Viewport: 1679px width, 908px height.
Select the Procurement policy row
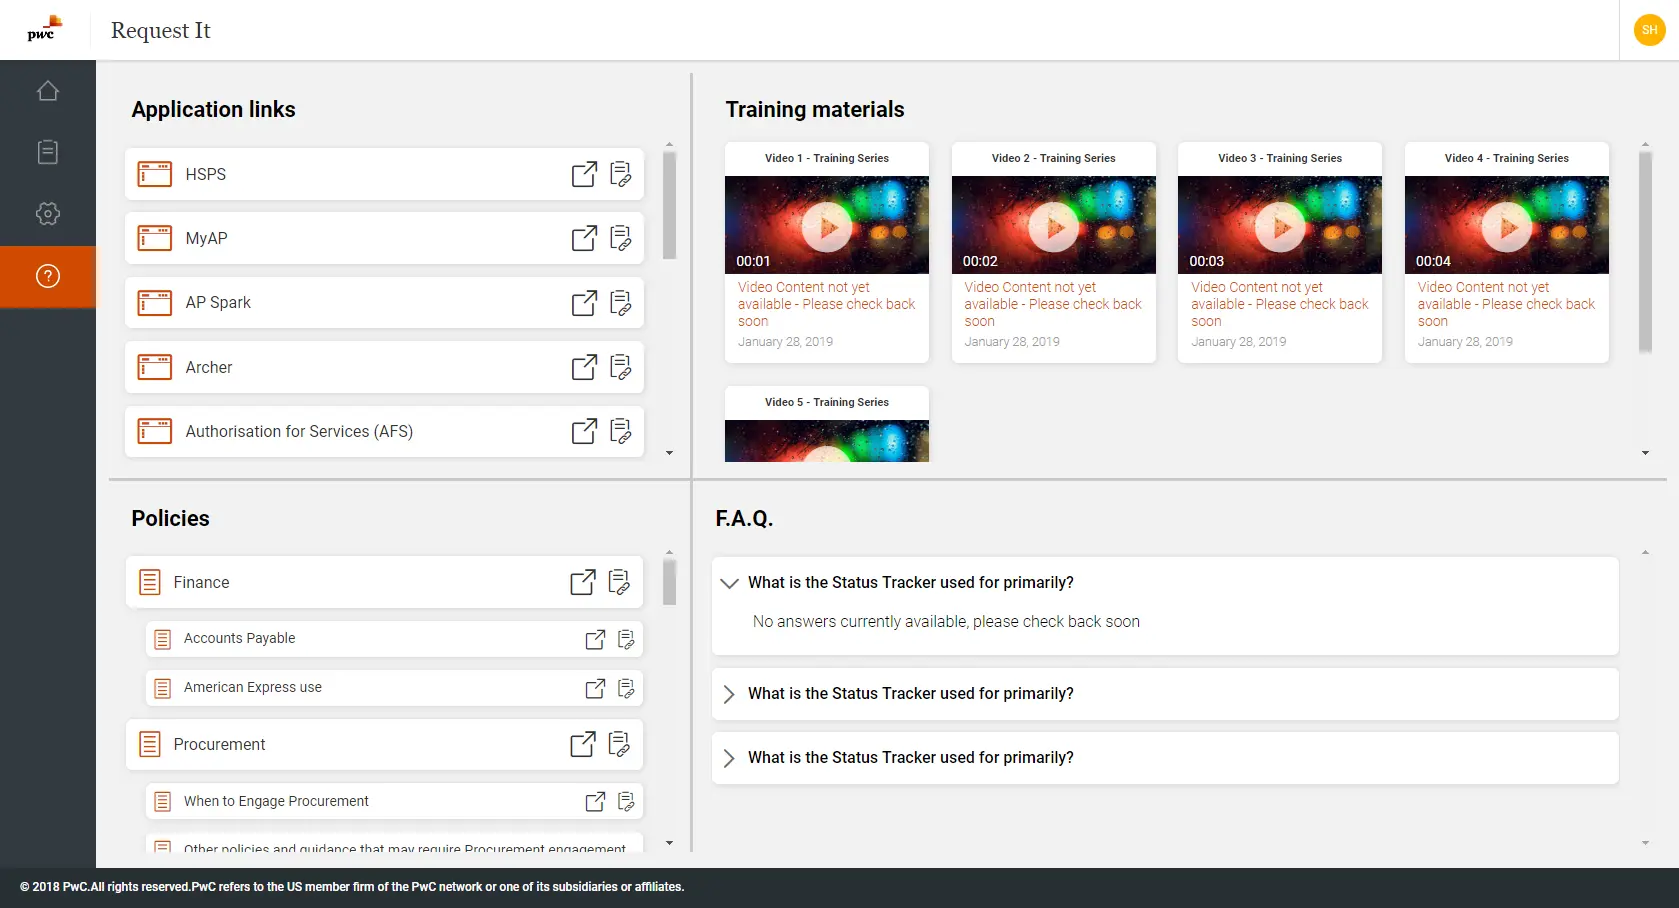pyautogui.click(x=384, y=744)
